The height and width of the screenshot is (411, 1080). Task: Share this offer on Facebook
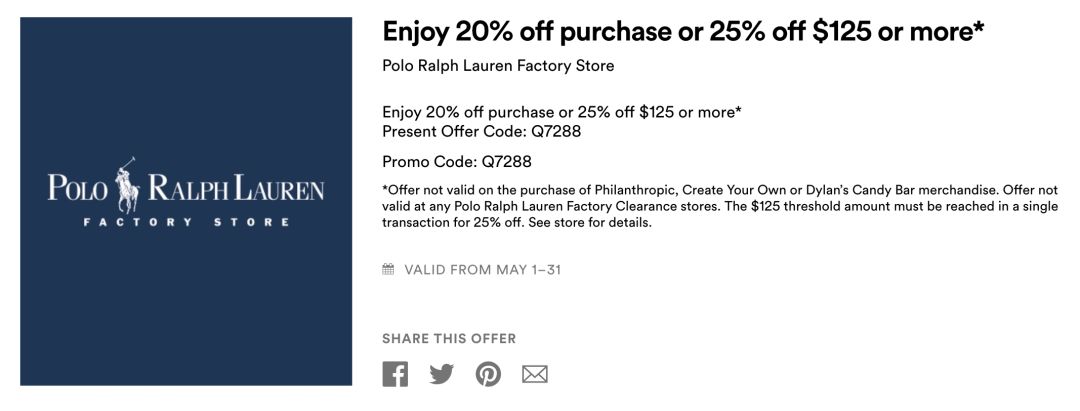[x=395, y=374]
